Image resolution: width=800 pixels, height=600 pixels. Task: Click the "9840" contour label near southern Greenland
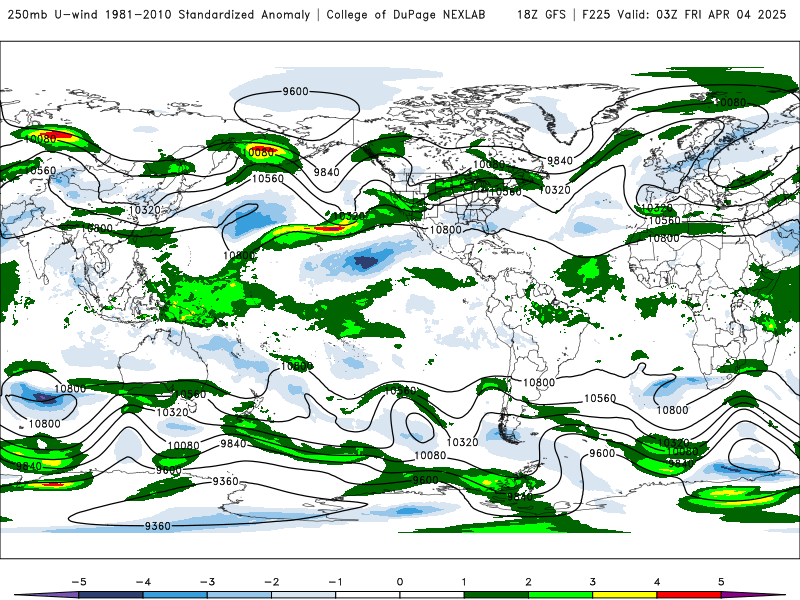point(560,161)
